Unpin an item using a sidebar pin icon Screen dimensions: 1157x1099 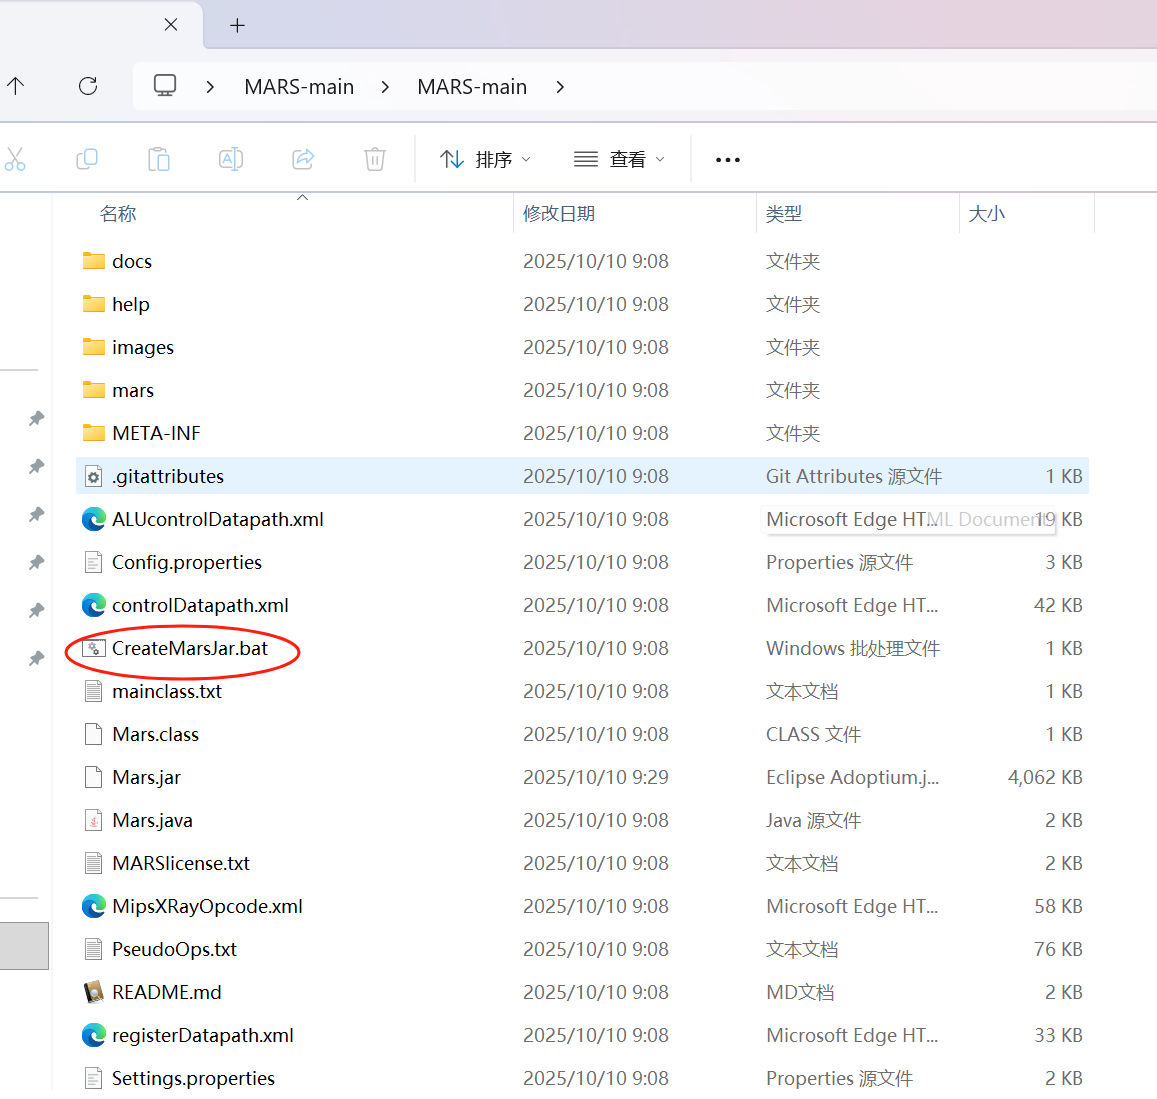[x=36, y=419]
